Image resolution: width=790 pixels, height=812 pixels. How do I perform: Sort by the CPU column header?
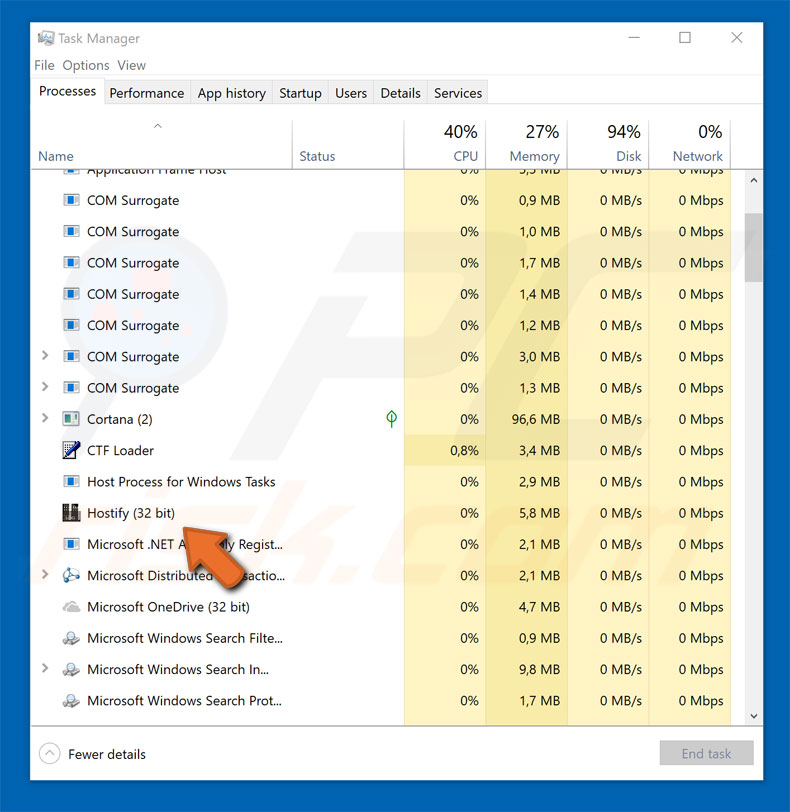pyautogui.click(x=445, y=145)
